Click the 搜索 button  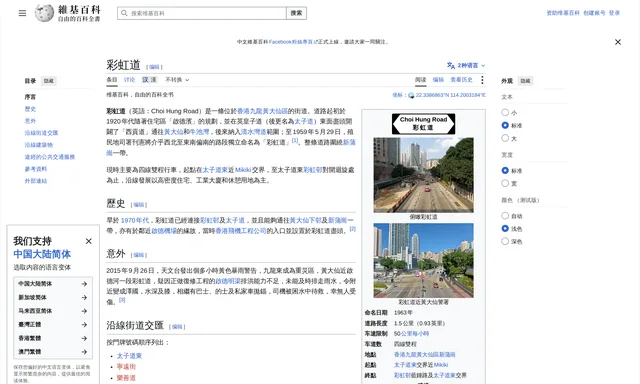tap(296, 13)
